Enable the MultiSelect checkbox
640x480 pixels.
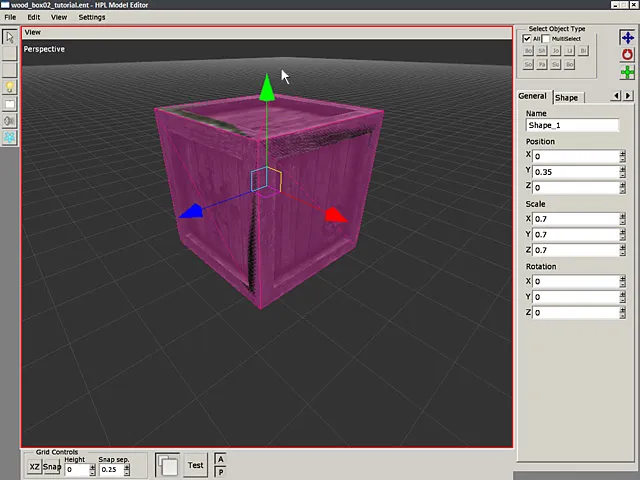546,39
